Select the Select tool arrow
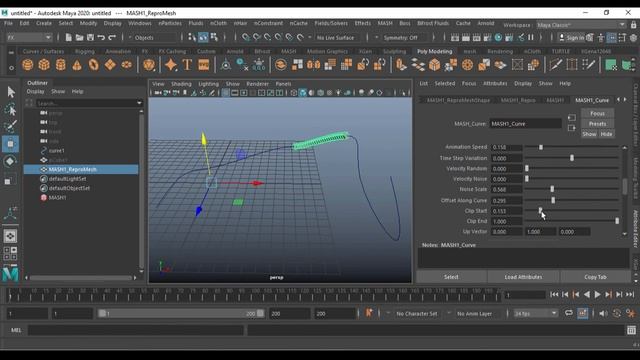 coord(11,92)
